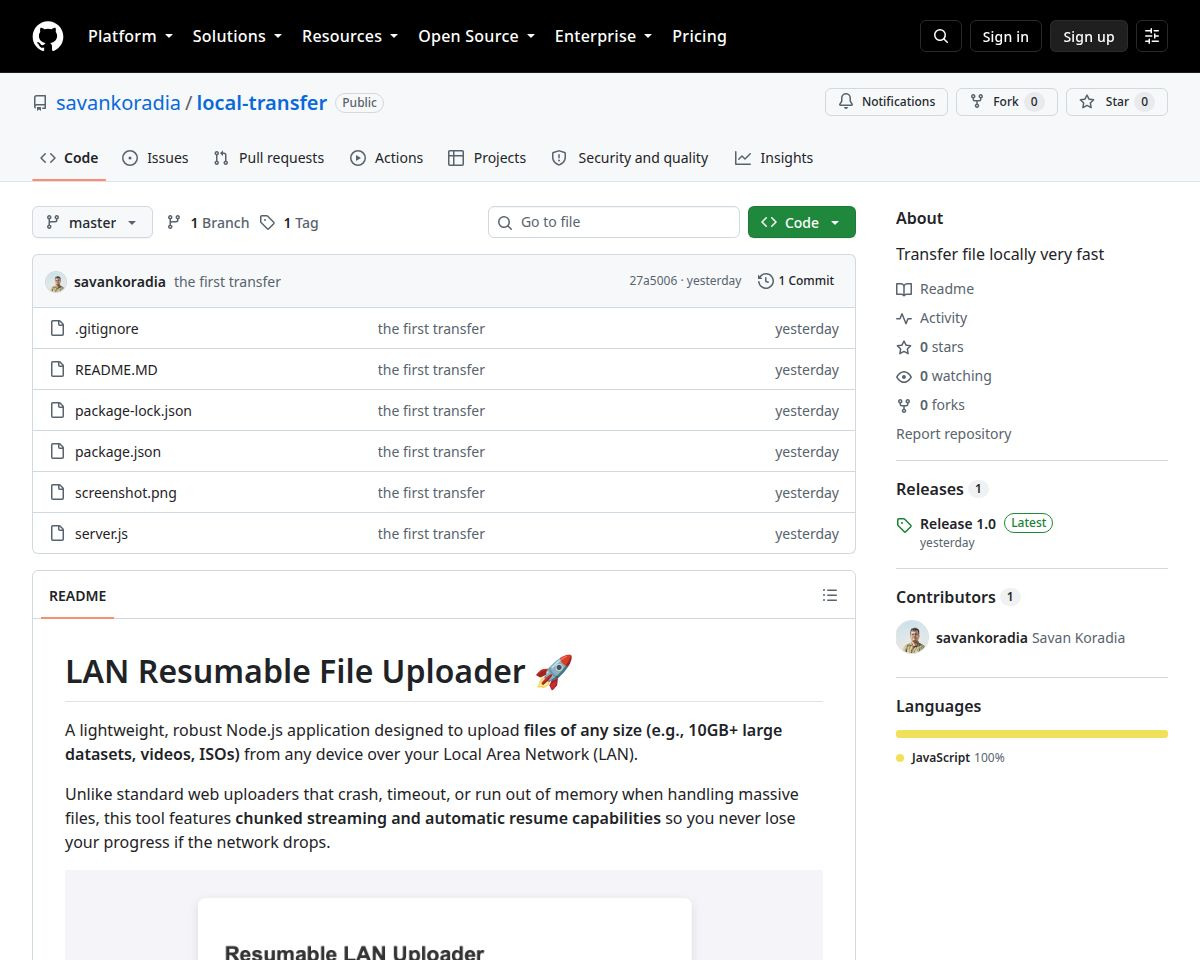This screenshot has width=1200, height=960.
Task: View the 0 watching link
Action: (944, 376)
